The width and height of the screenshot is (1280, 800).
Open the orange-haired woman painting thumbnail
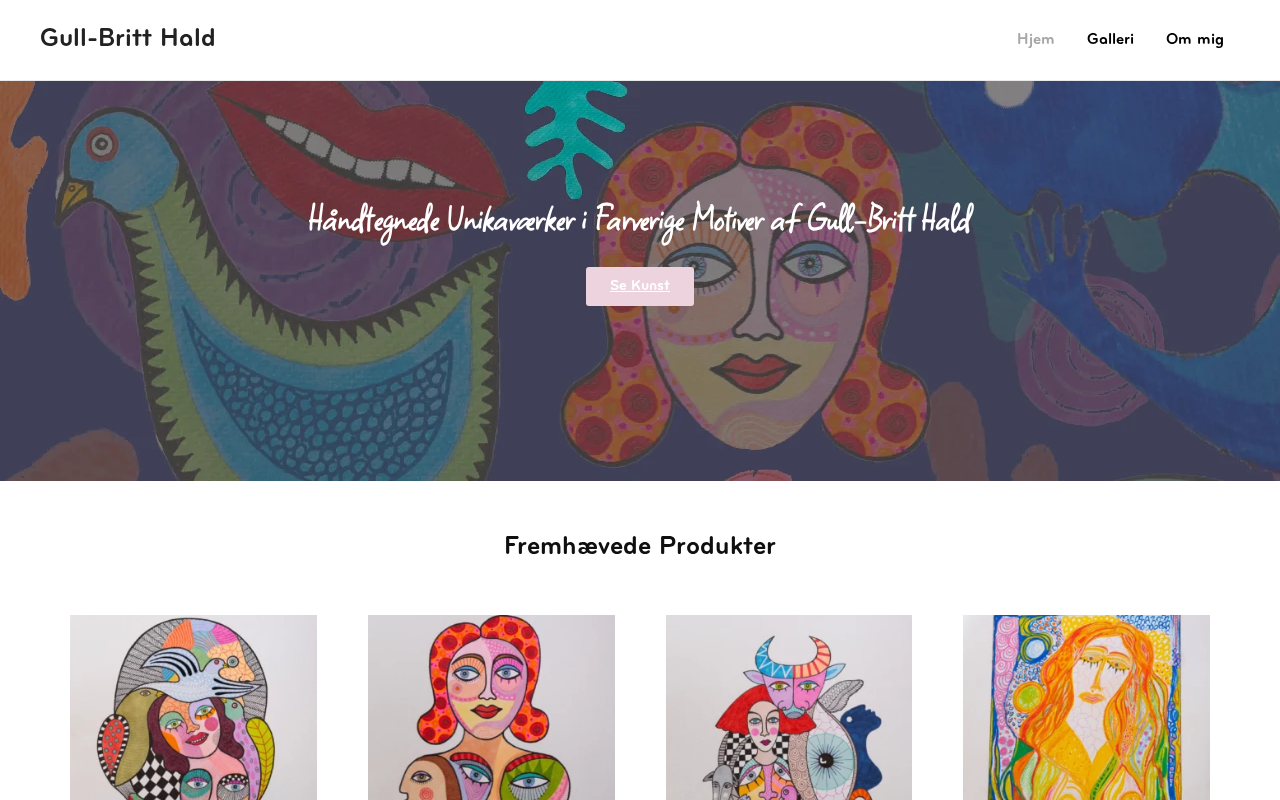[x=1086, y=707]
